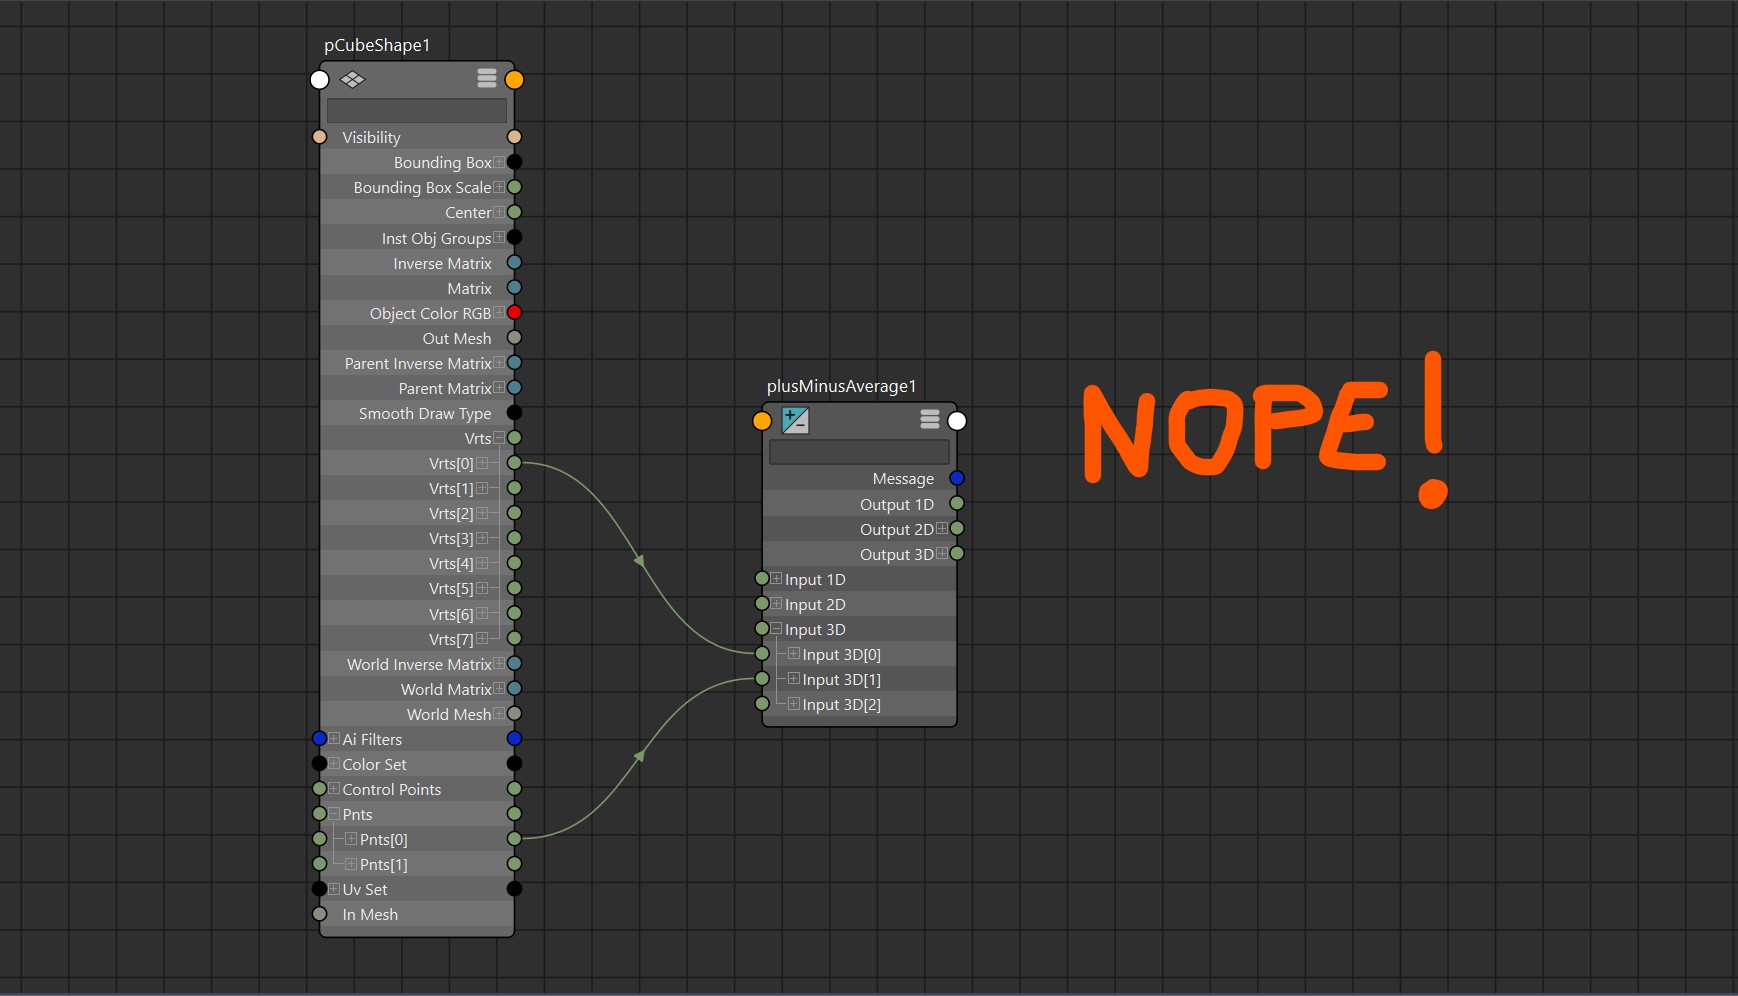Click the blue Message port on plusMinusAverage1

click(957, 478)
